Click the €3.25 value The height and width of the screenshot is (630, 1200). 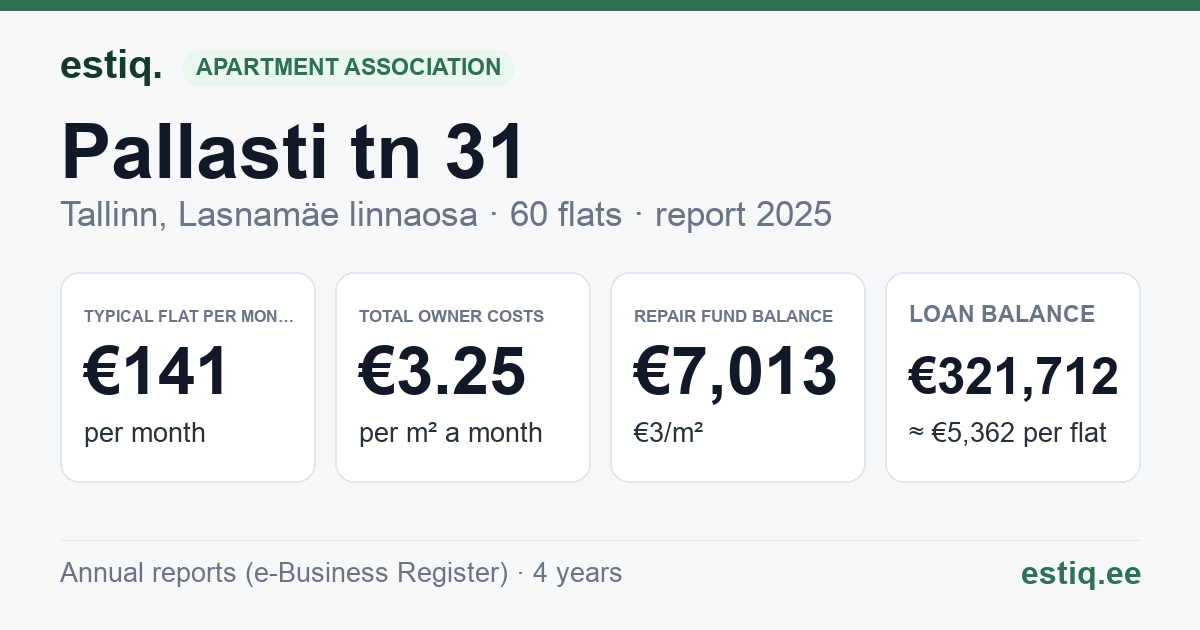[442, 371]
